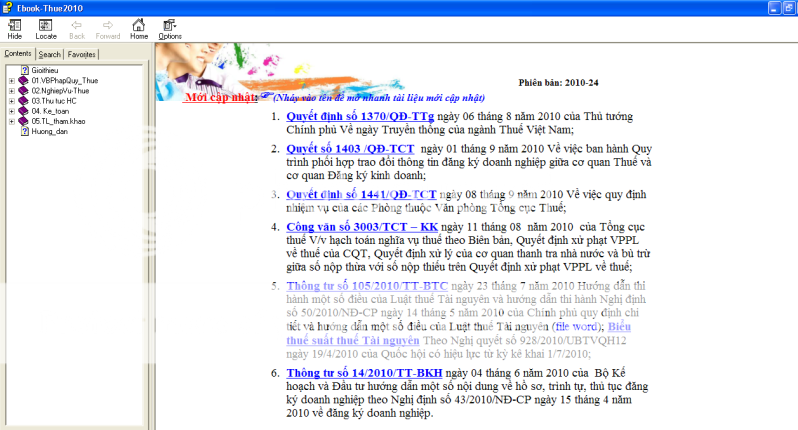This screenshot has width=798, height=430.
Task: Expand the 03.Thu tuc HC node
Action: (12, 101)
